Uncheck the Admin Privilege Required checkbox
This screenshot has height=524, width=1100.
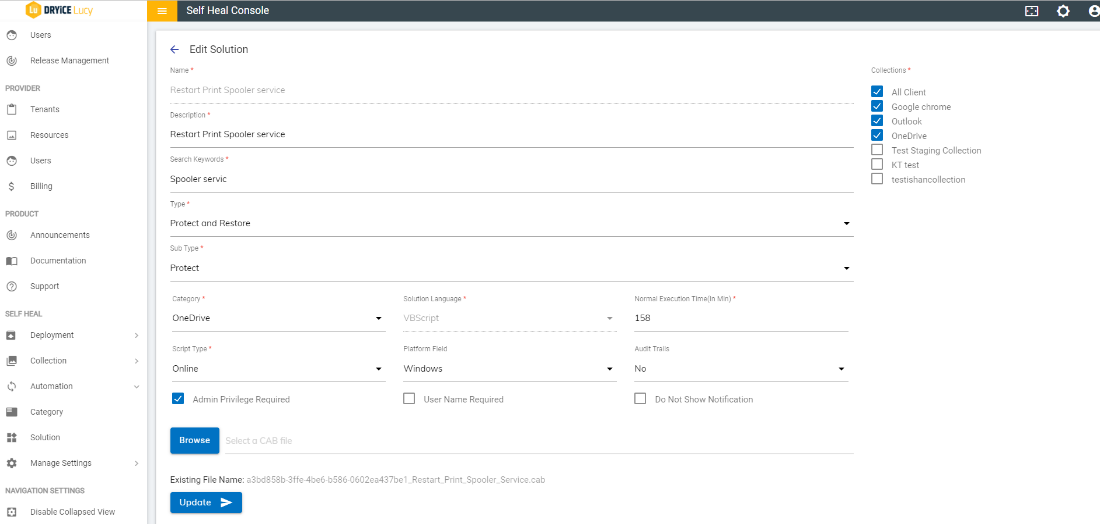(x=178, y=399)
